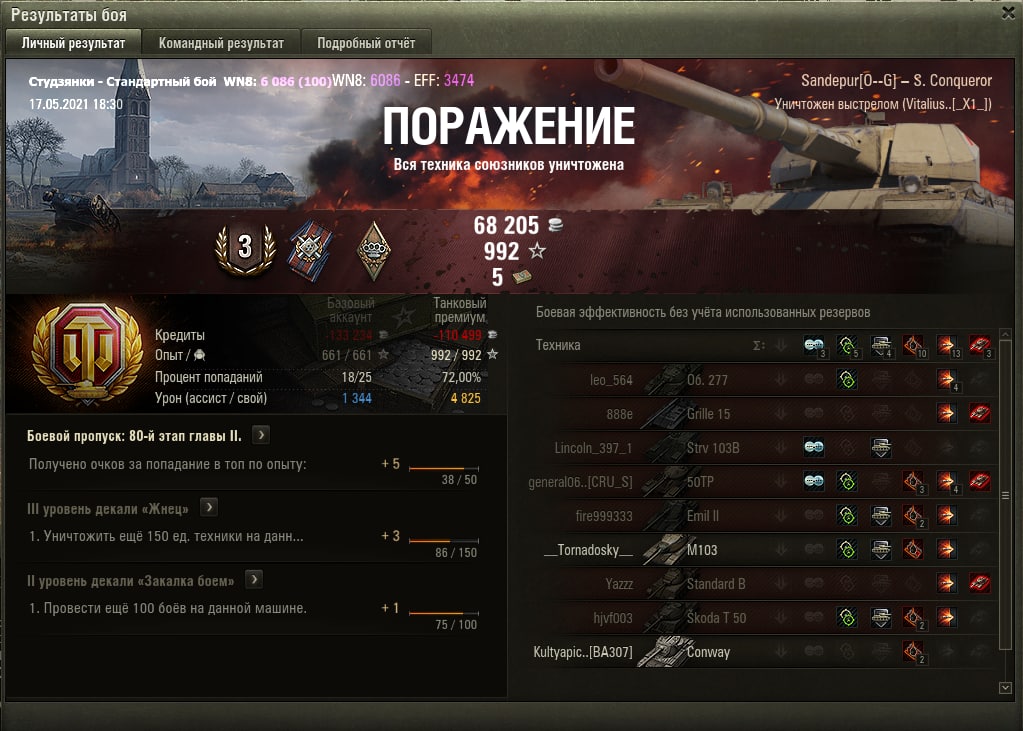Click the Conway tank thumbnail

663,651
